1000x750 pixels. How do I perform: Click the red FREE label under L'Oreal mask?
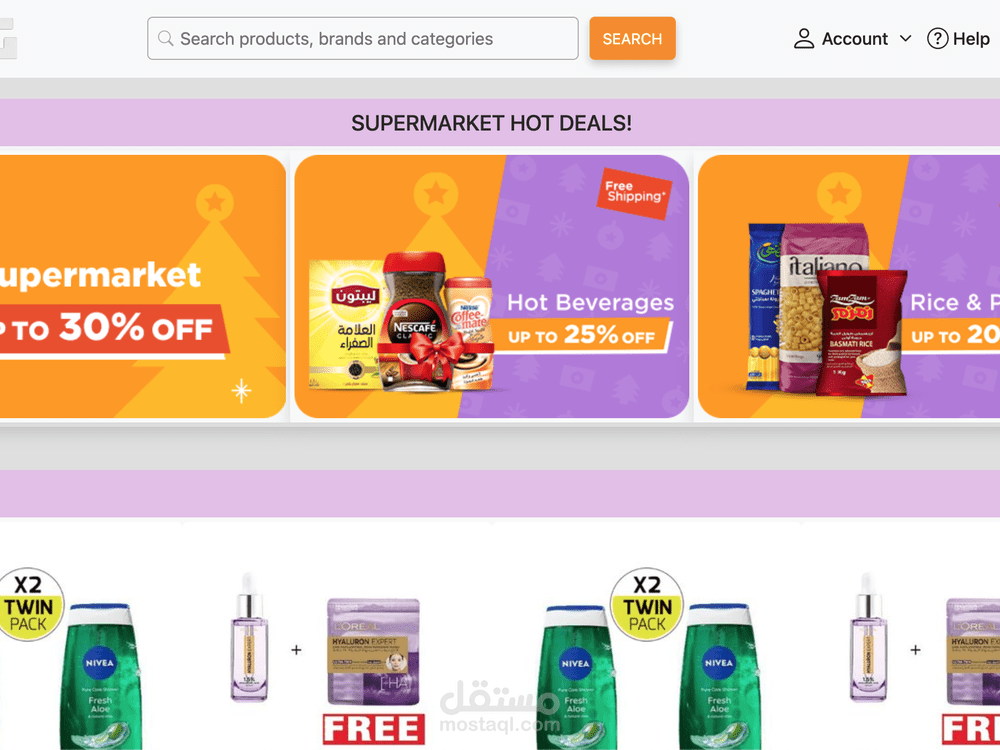coord(374,729)
